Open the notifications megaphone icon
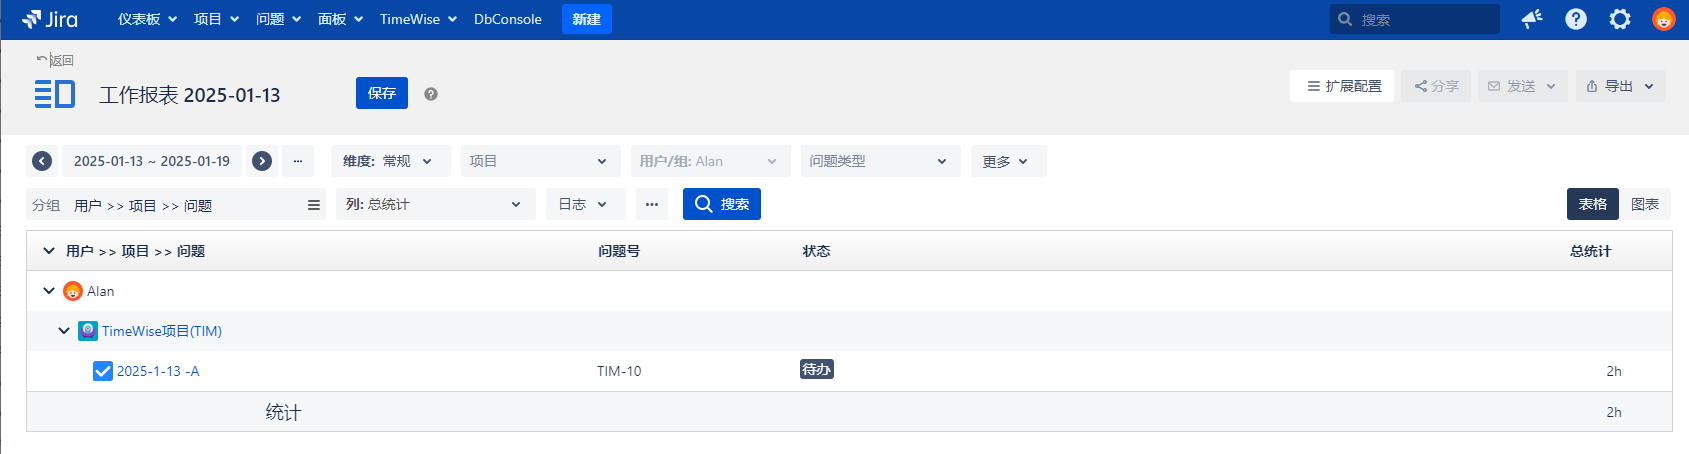Viewport: 1689px width, 454px height. tap(1531, 19)
